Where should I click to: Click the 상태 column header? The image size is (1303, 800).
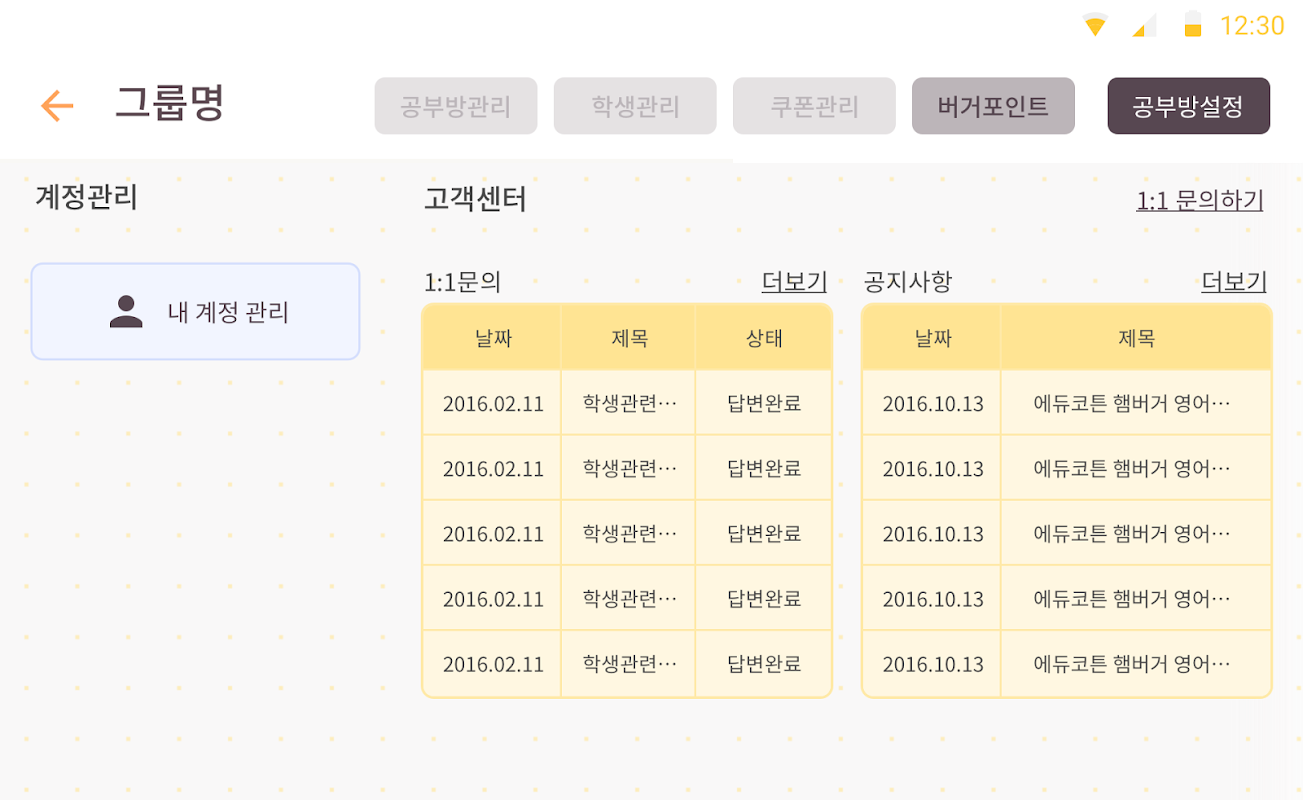point(763,338)
